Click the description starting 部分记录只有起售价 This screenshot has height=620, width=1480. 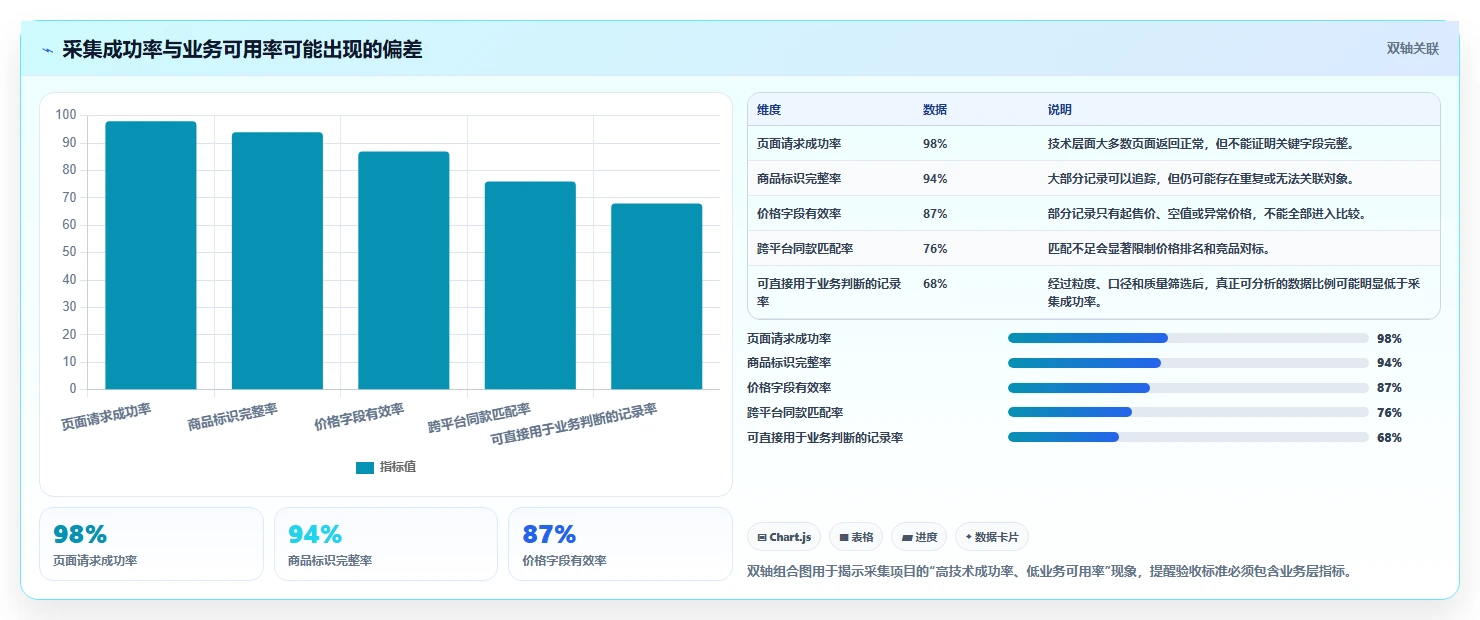1207,214
